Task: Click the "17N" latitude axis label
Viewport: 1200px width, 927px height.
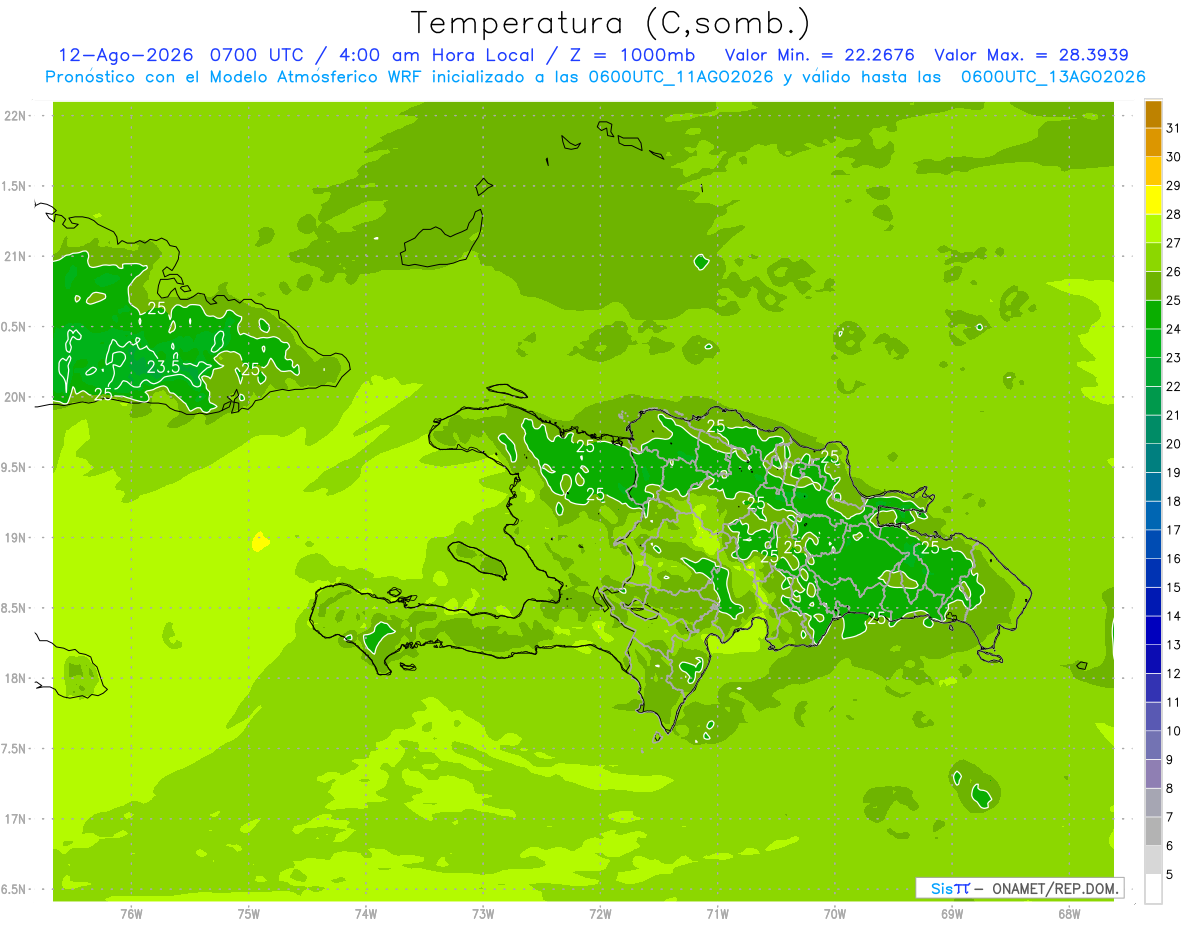Action: click(17, 819)
